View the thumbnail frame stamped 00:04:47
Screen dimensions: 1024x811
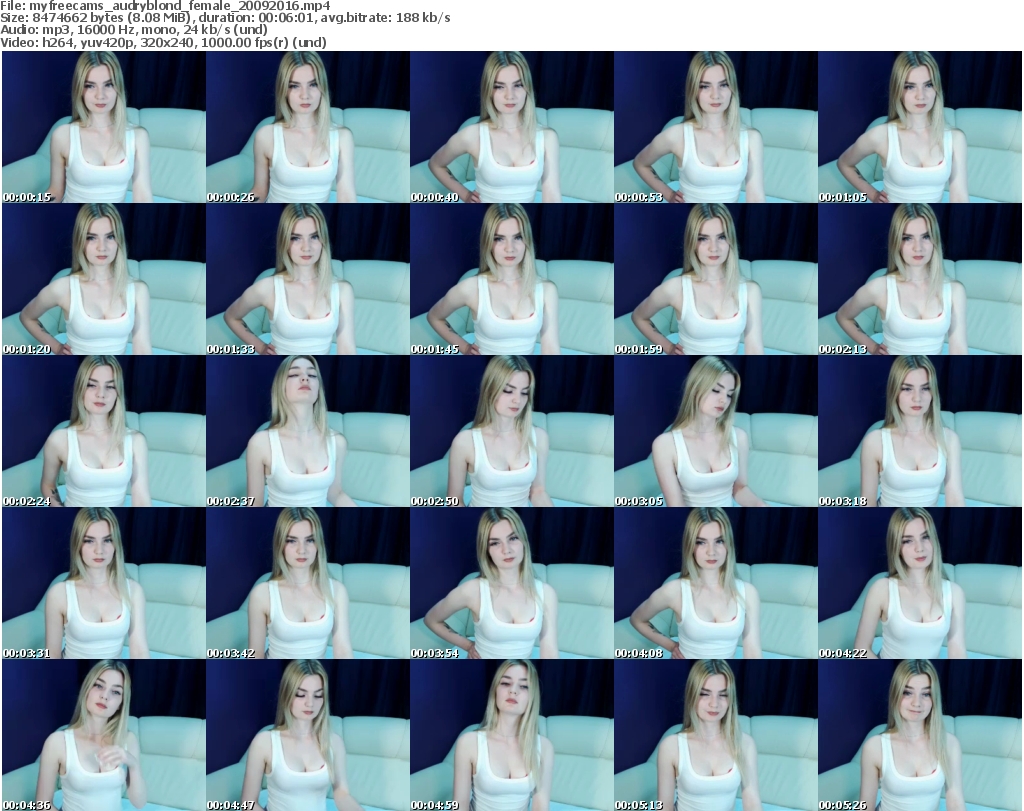308,735
